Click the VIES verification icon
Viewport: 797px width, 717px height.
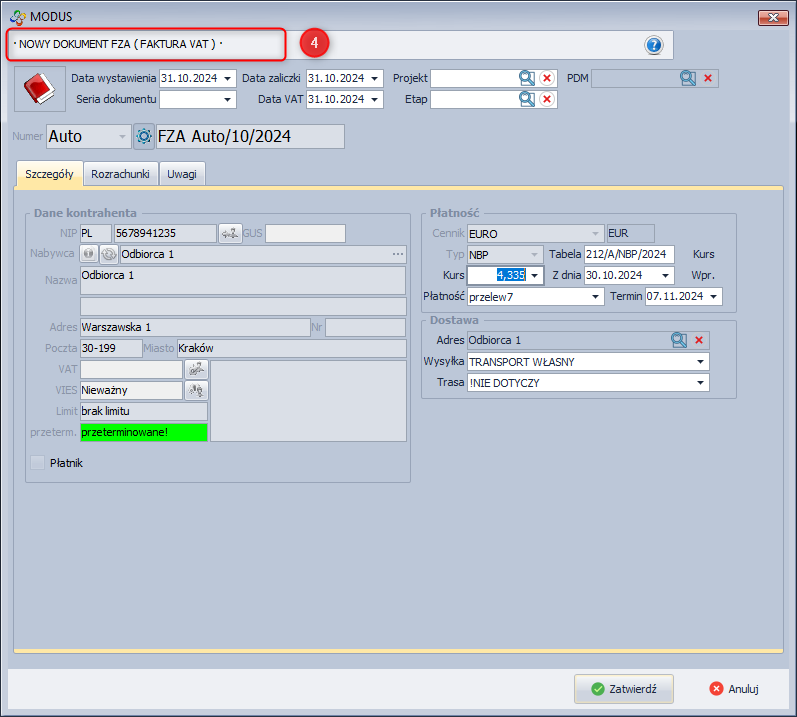pos(197,390)
